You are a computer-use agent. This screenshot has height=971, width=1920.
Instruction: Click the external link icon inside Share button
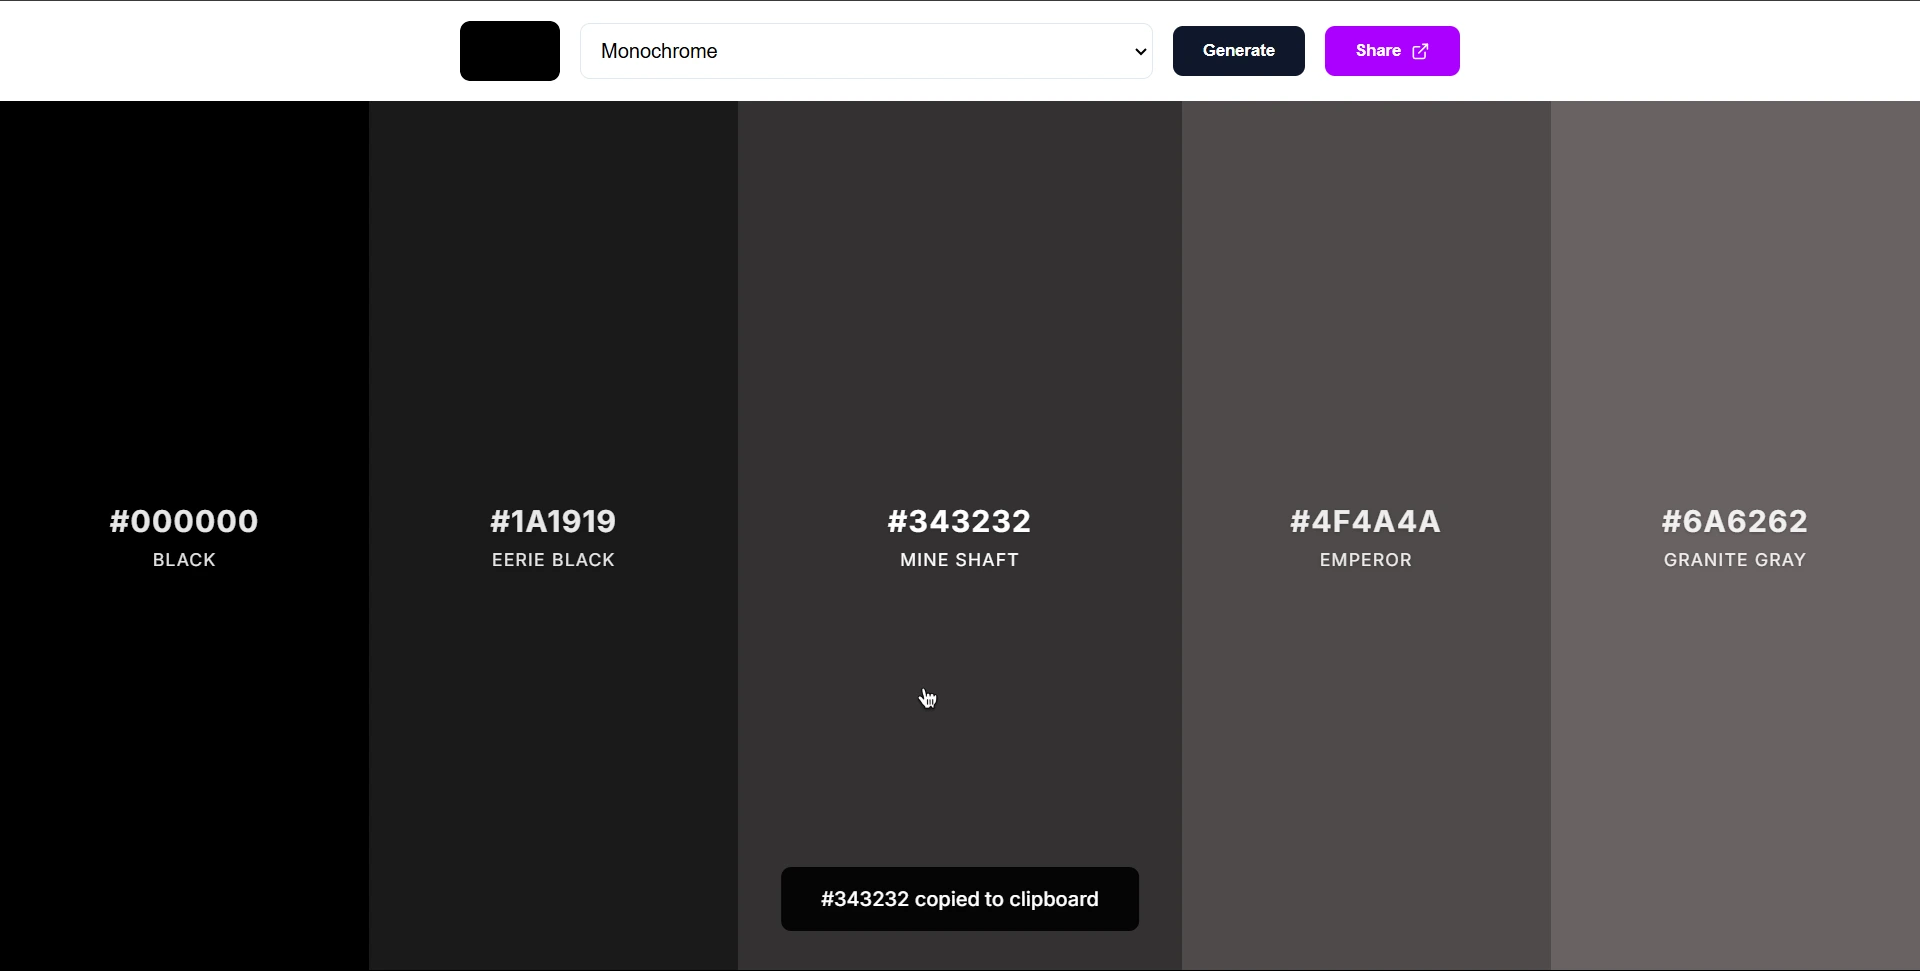1421,51
